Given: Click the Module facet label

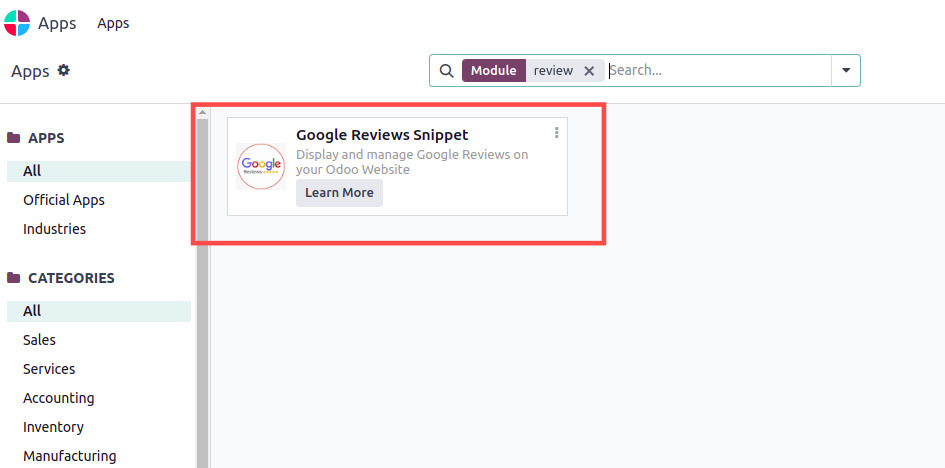Looking at the screenshot, I should point(494,70).
